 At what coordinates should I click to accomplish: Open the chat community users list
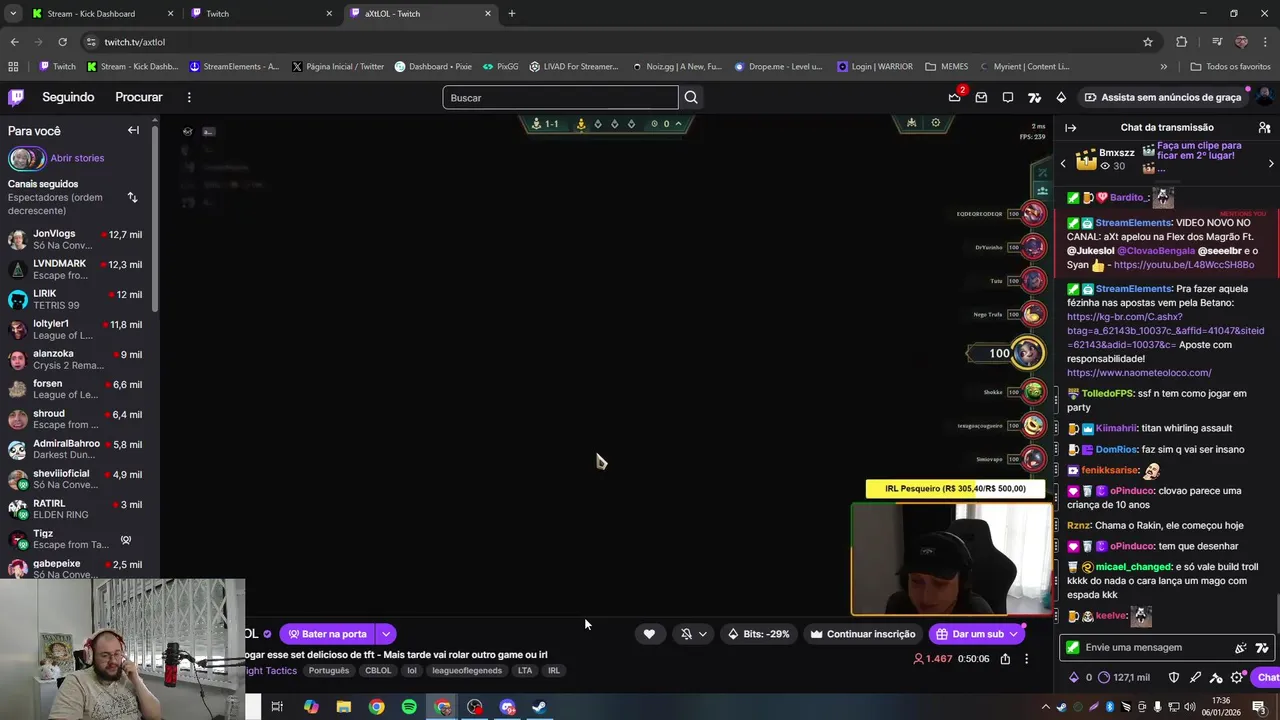(1264, 127)
